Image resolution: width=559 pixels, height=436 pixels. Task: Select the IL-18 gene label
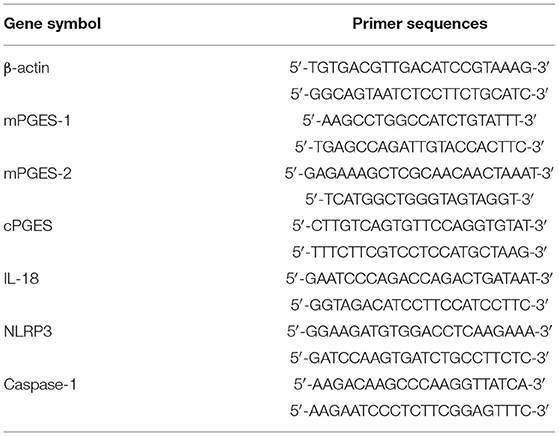21,278
